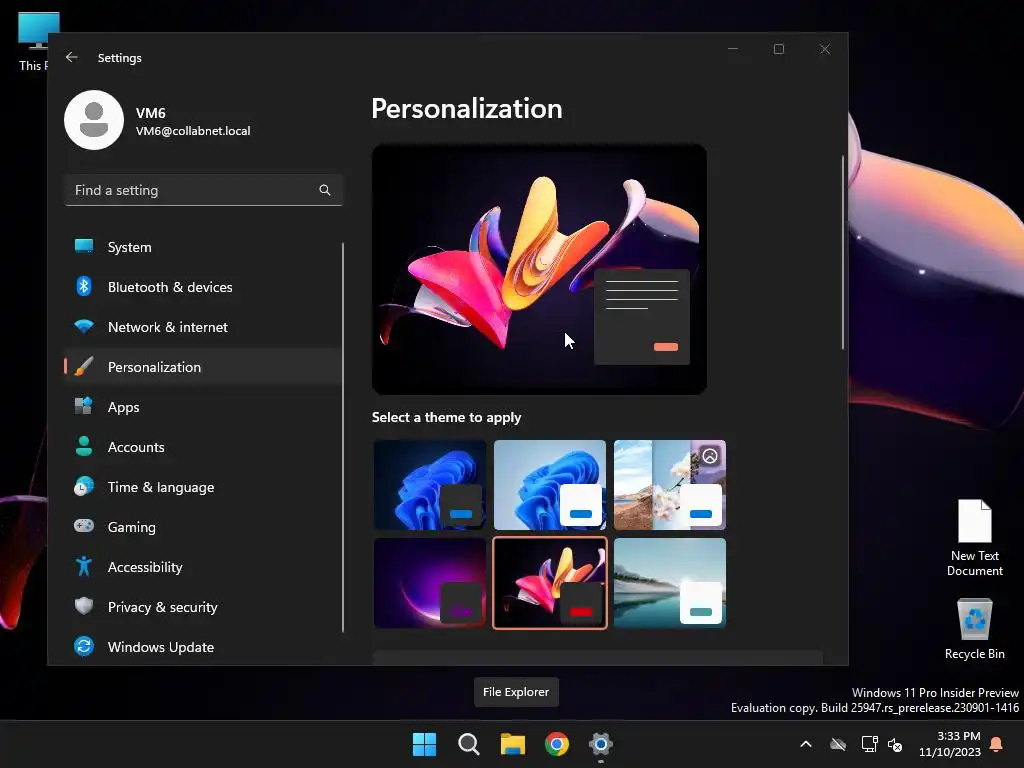Image resolution: width=1024 pixels, height=768 pixels.
Task: Open the System settings category
Action: (204, 247)
